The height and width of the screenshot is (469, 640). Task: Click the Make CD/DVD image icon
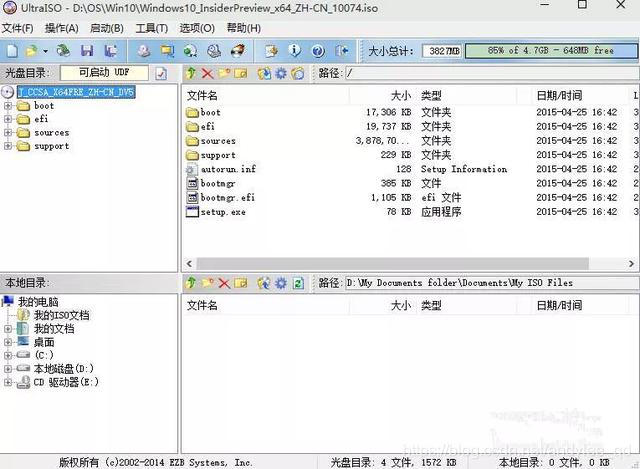[143, 51]
